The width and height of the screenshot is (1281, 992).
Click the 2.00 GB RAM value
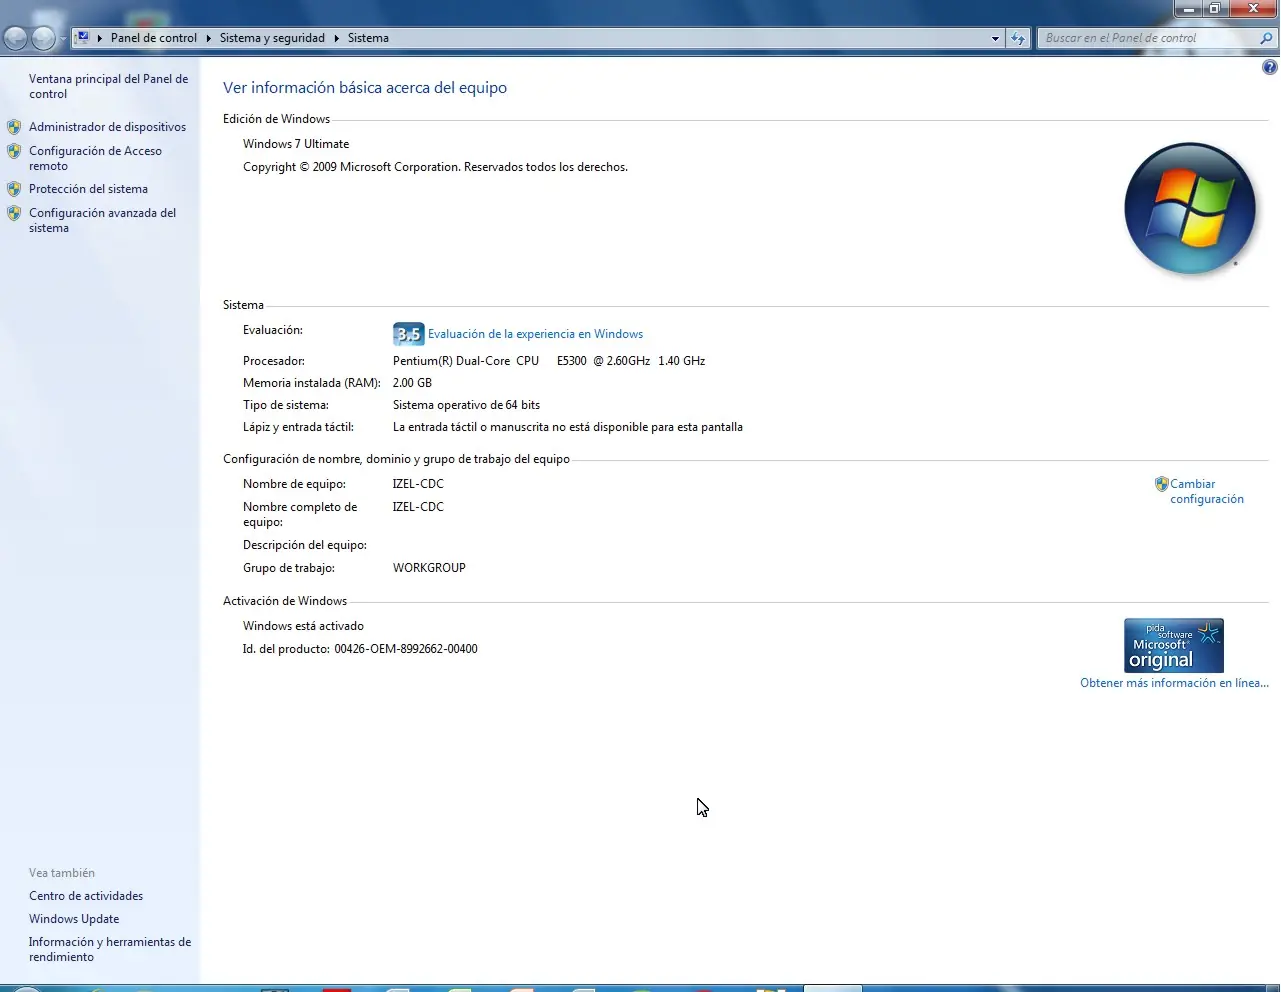(412, 383)
